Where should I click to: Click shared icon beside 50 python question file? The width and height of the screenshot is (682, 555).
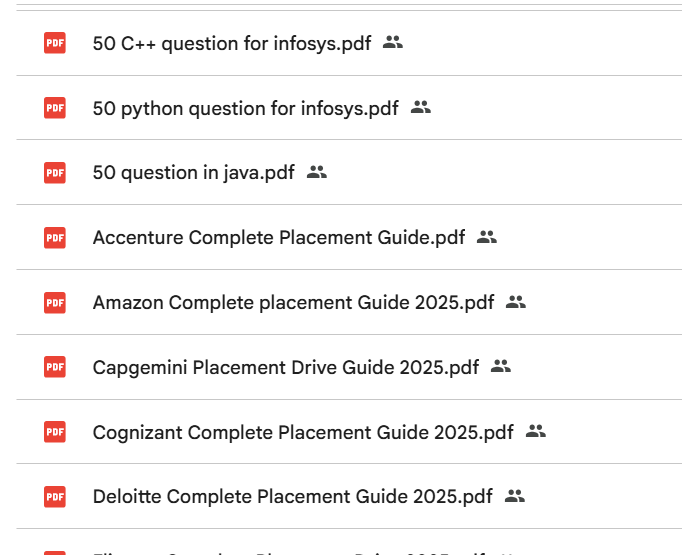(421, 108)
